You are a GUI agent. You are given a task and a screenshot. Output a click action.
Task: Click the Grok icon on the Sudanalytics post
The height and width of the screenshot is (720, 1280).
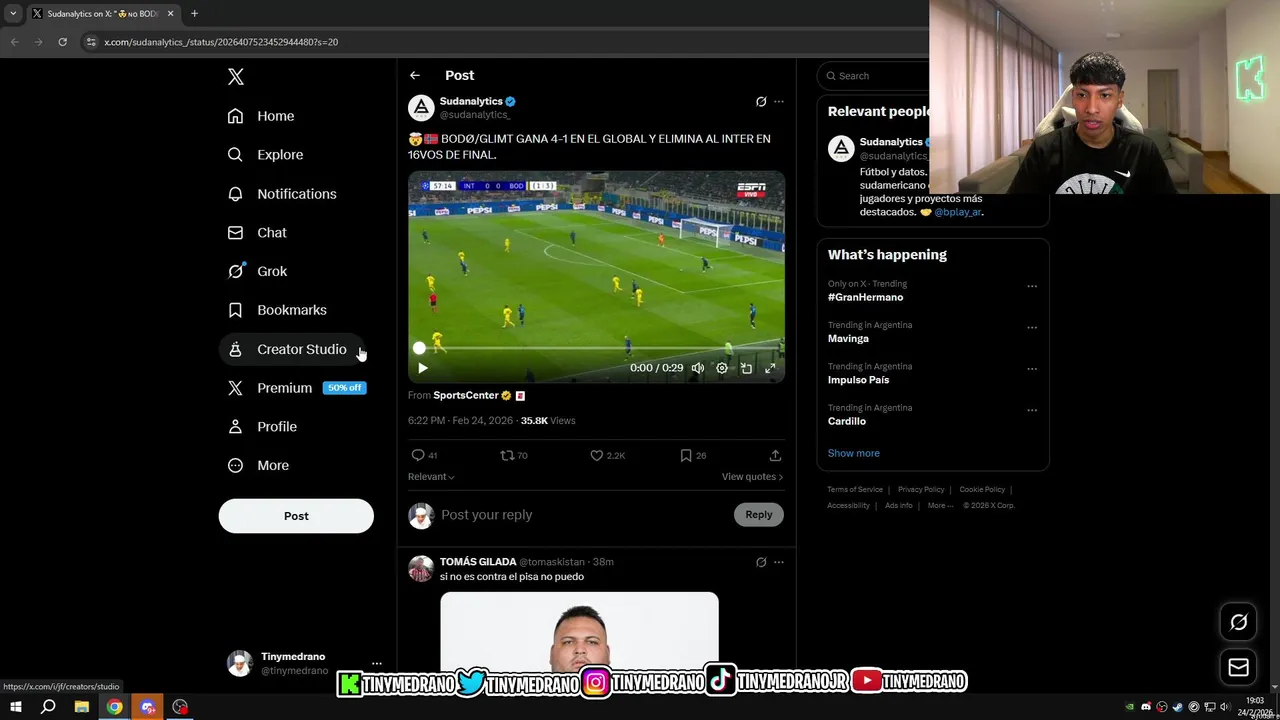(x=761, y=102)
